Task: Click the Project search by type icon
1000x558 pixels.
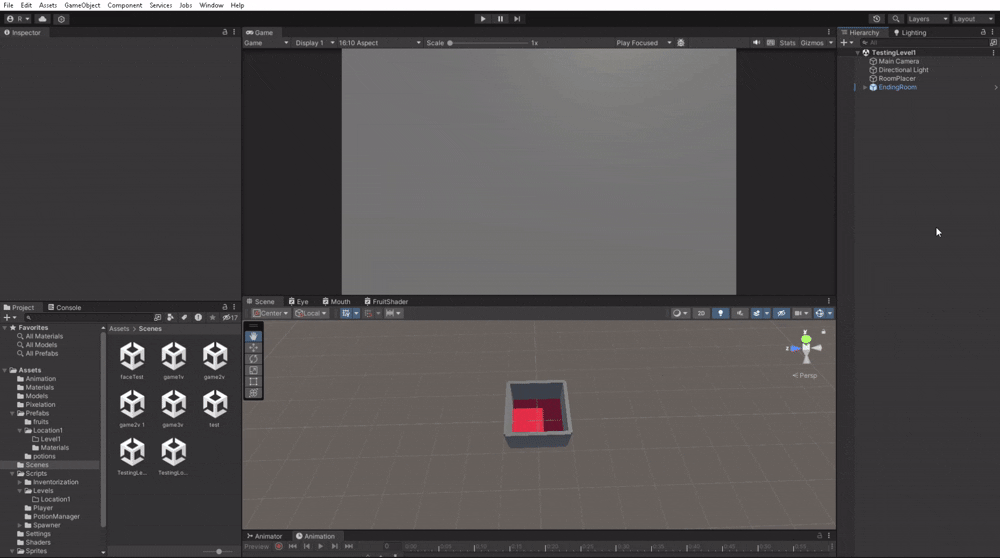Action: pos(170,317)
